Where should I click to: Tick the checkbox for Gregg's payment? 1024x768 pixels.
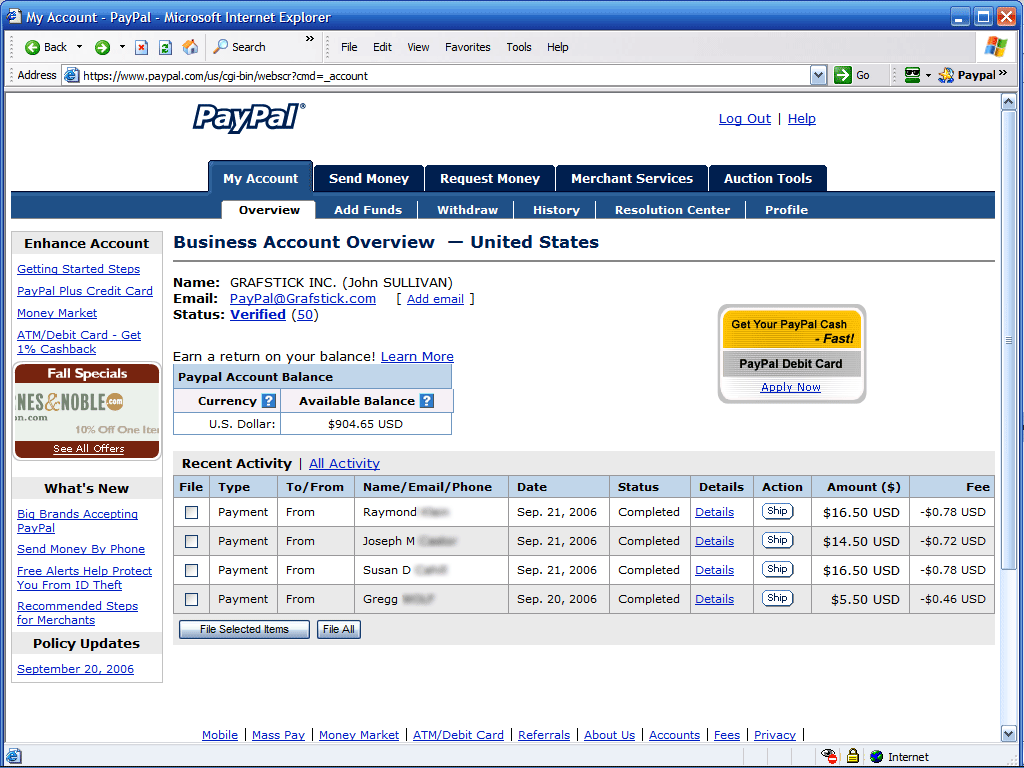coord(191,599)
